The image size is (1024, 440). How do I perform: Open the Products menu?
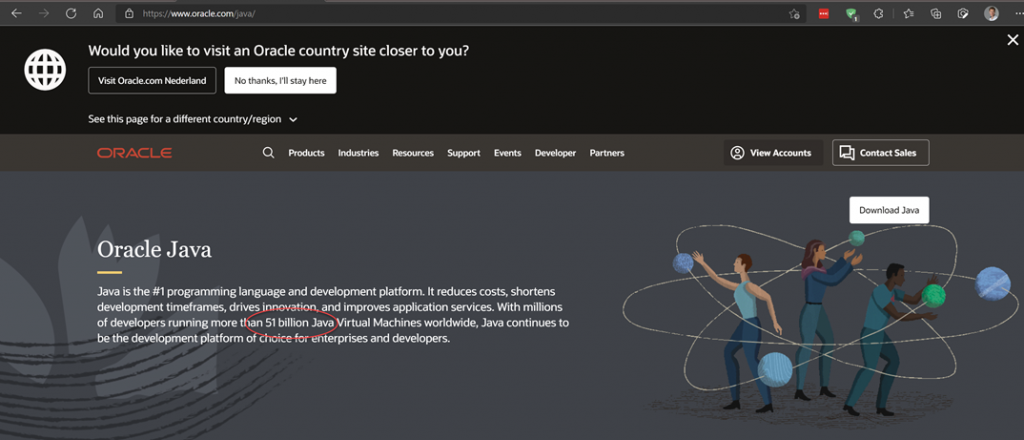point(306,153)
